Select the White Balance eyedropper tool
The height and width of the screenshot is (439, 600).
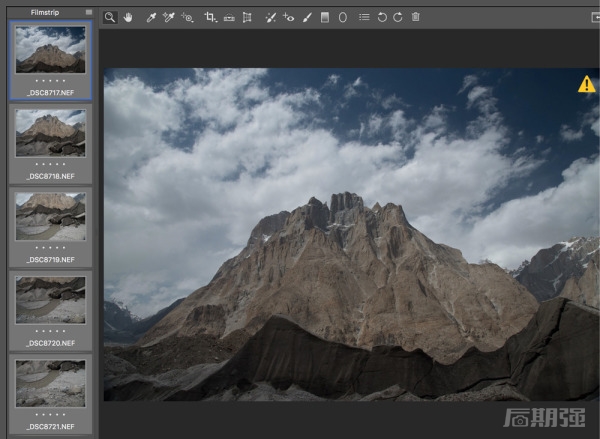click(151, 17)
